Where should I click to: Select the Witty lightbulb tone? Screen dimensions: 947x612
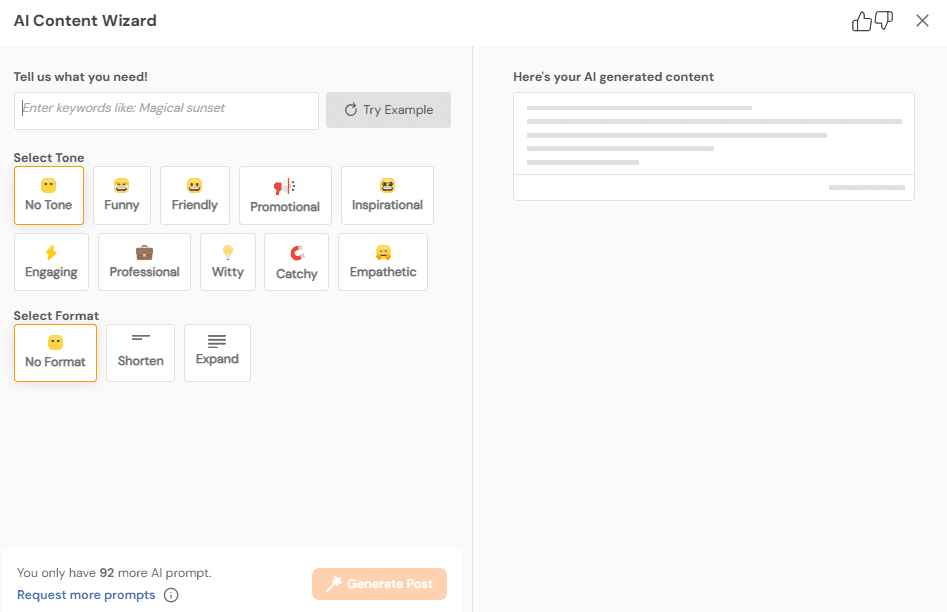[227, 261]
